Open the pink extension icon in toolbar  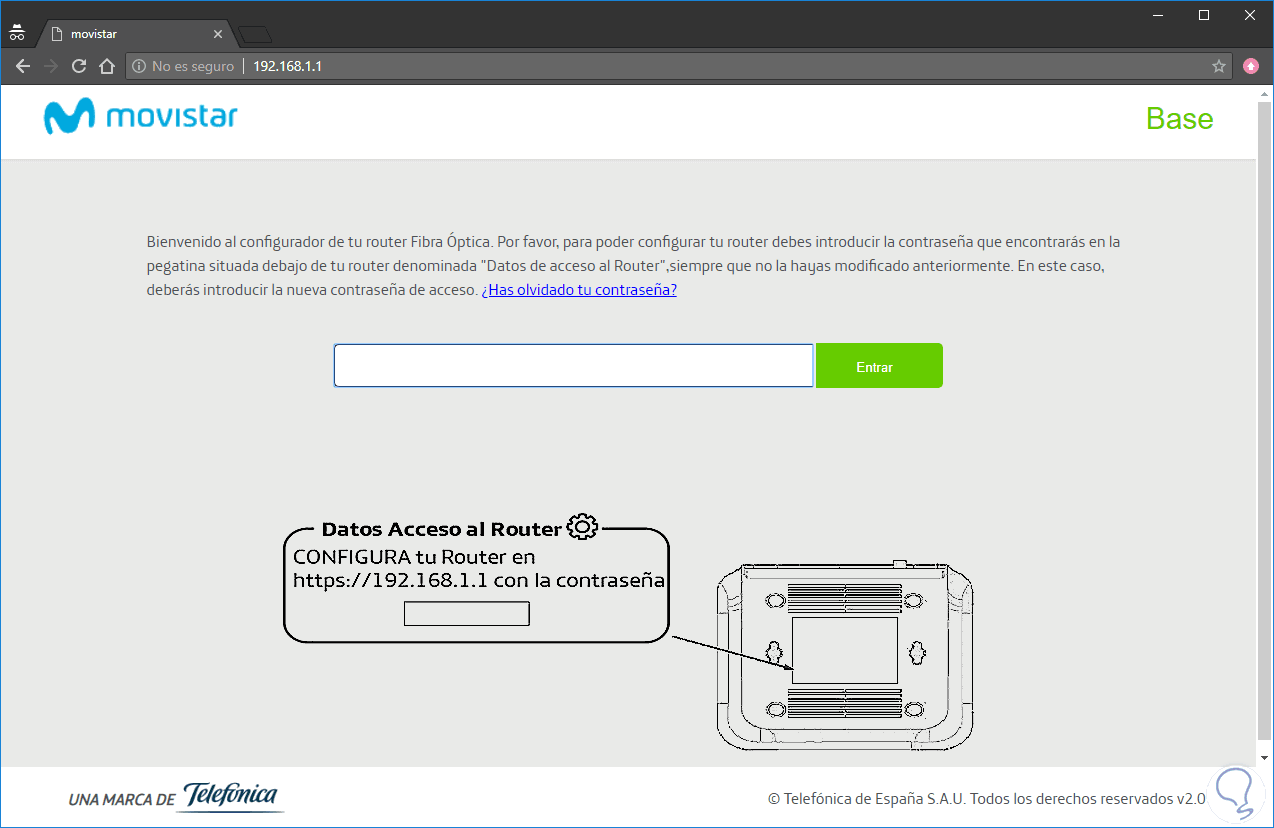point(1251,67)
